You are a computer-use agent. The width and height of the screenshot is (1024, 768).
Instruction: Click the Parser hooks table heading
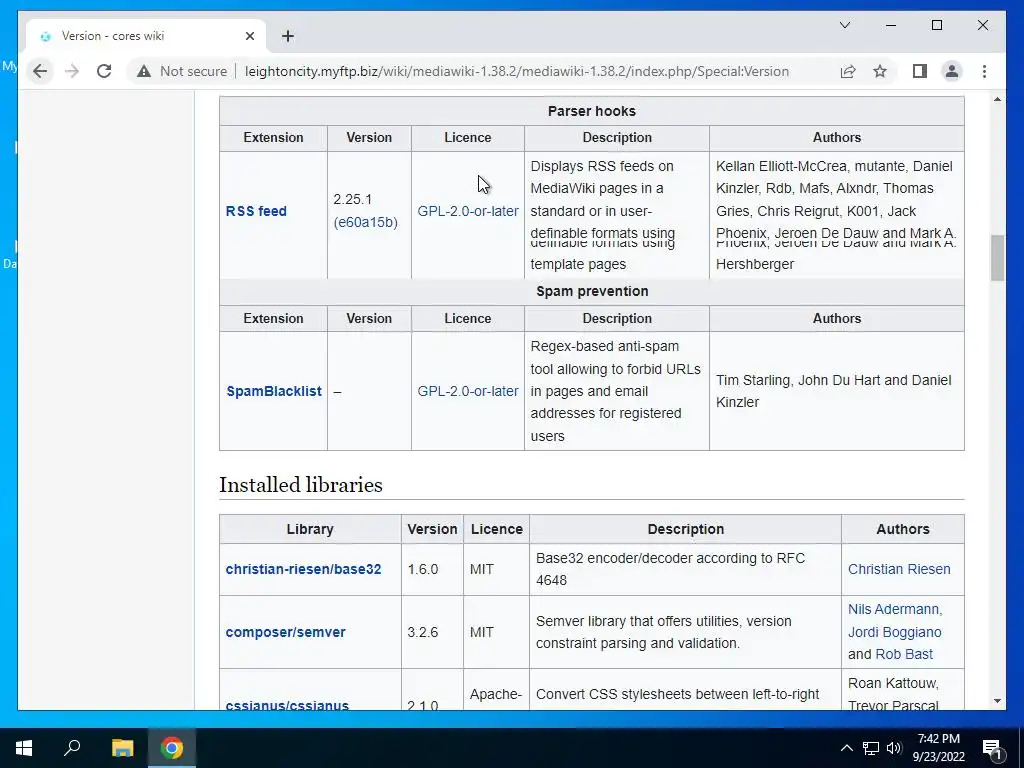coord(592,111)
